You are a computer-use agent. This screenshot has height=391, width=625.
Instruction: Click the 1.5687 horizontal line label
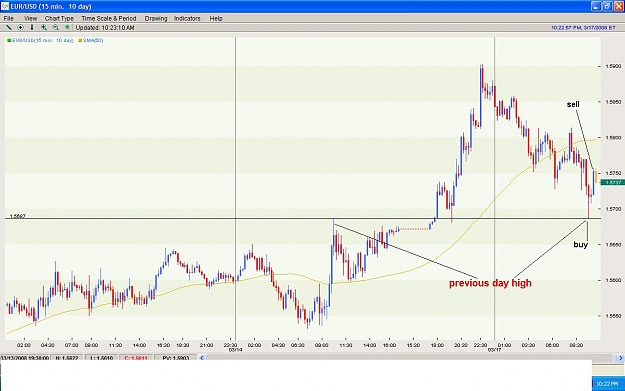tap(18, 216)
